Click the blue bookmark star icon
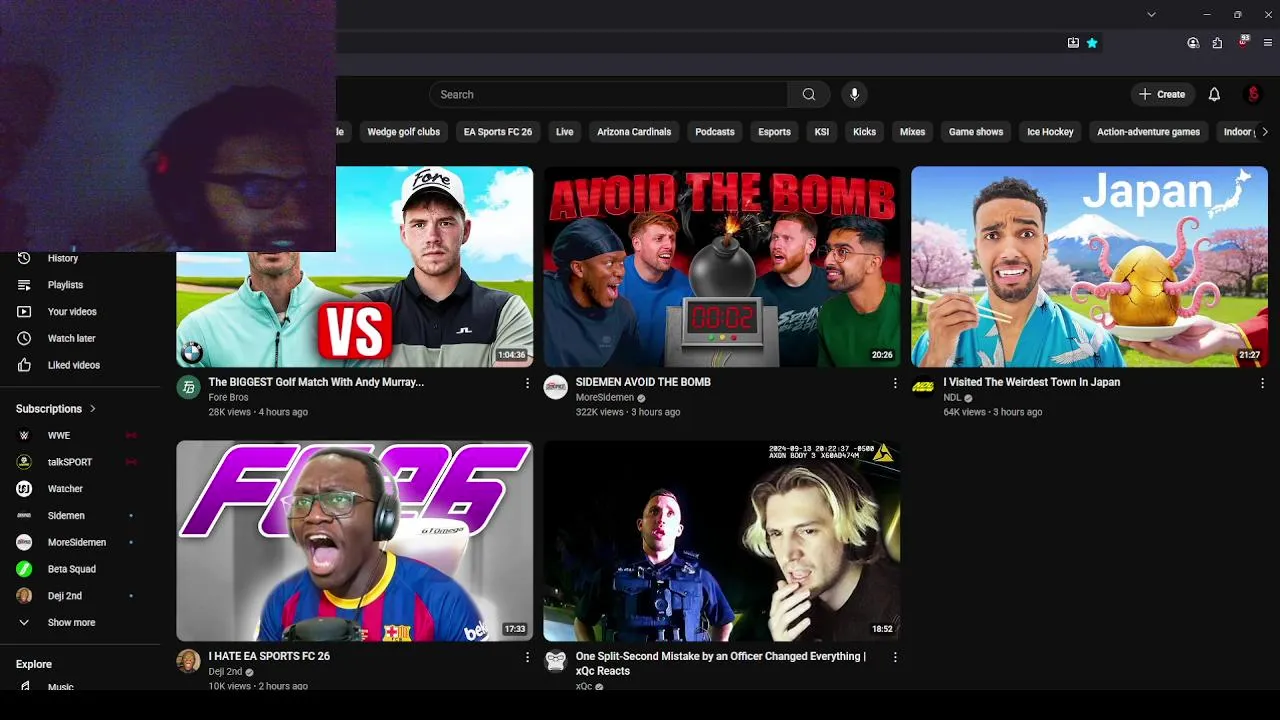 click(x=1092, y=43)
